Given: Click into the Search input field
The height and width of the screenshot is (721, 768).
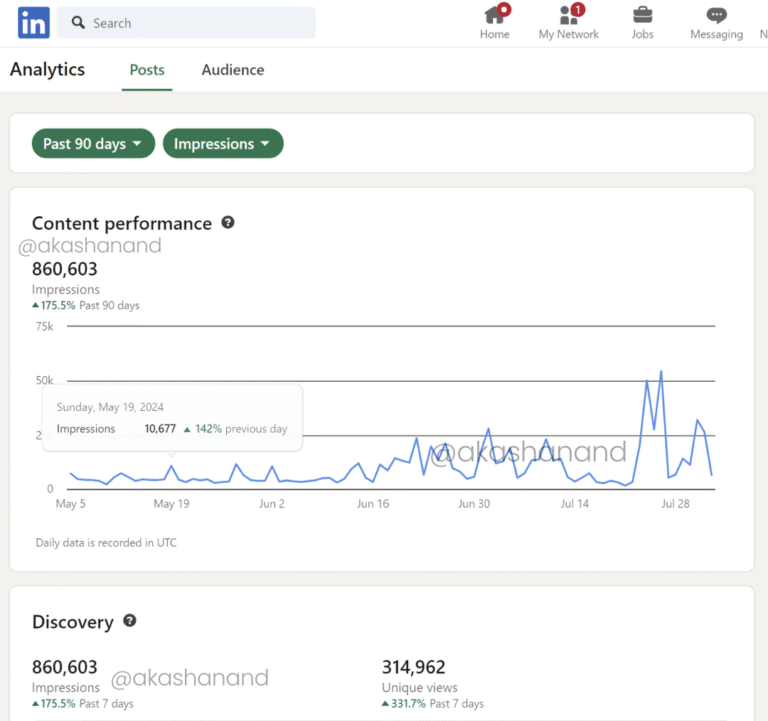Looking at the screenshot, I should (200, 23).
